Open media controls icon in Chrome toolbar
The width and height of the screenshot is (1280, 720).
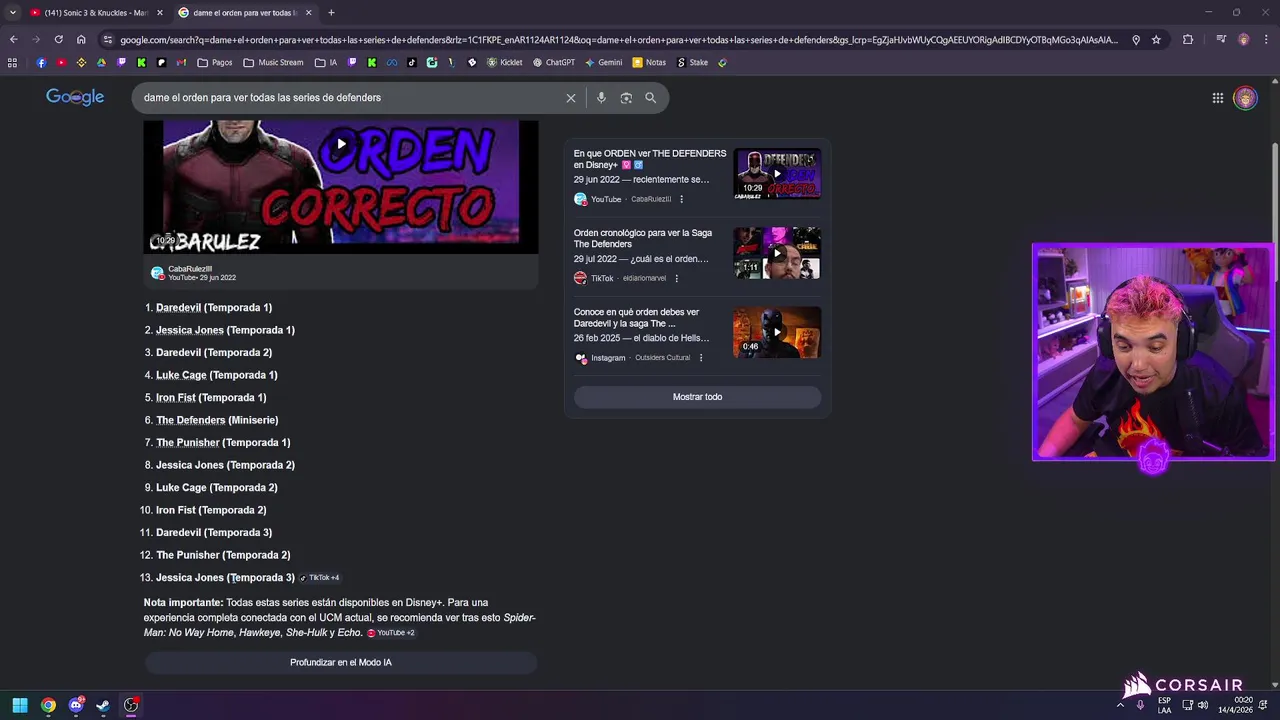click(x=1221, y=40)
